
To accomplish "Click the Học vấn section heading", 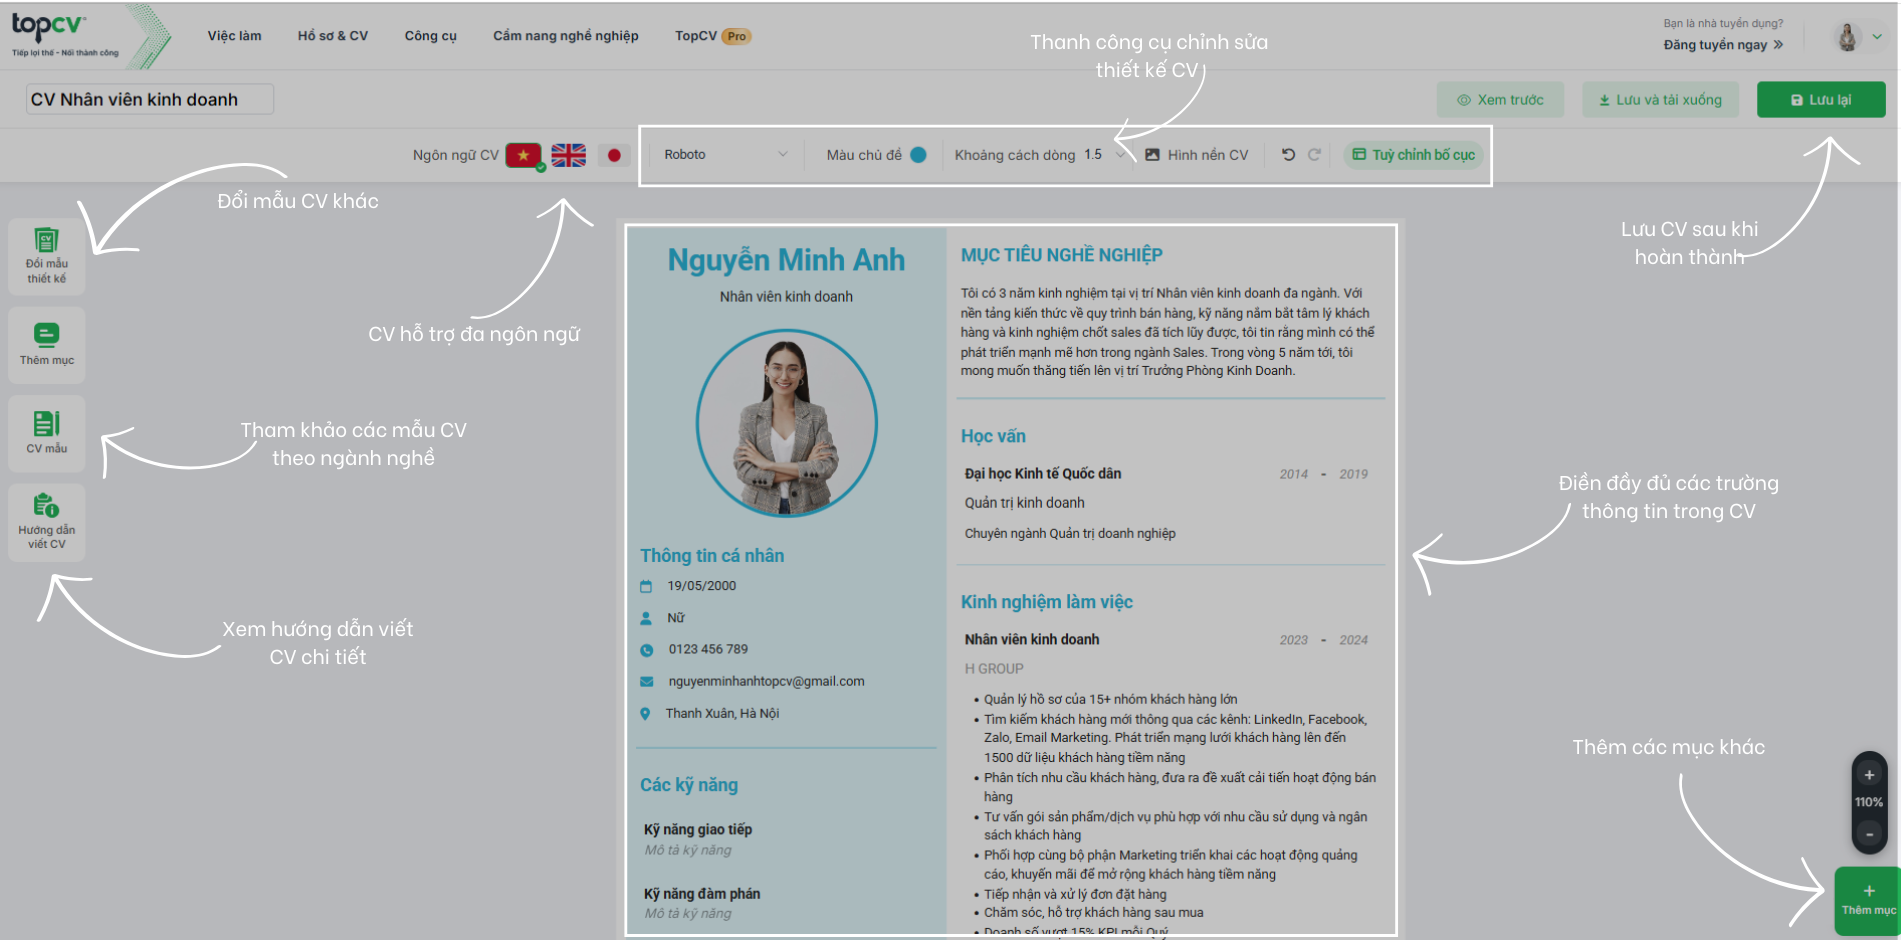I will (993, 436).
